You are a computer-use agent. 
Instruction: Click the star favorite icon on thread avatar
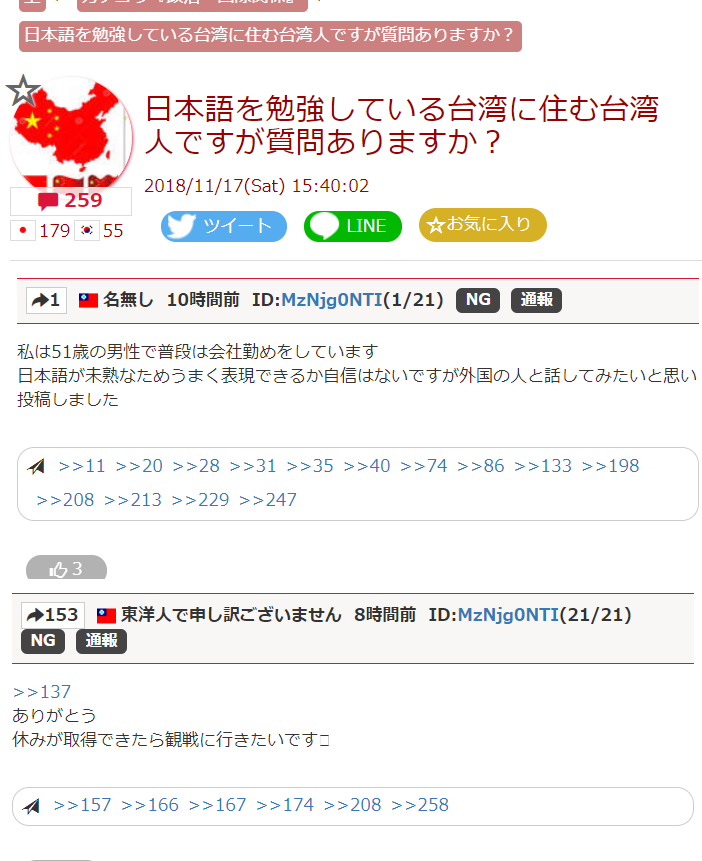[x=23, y=91]
